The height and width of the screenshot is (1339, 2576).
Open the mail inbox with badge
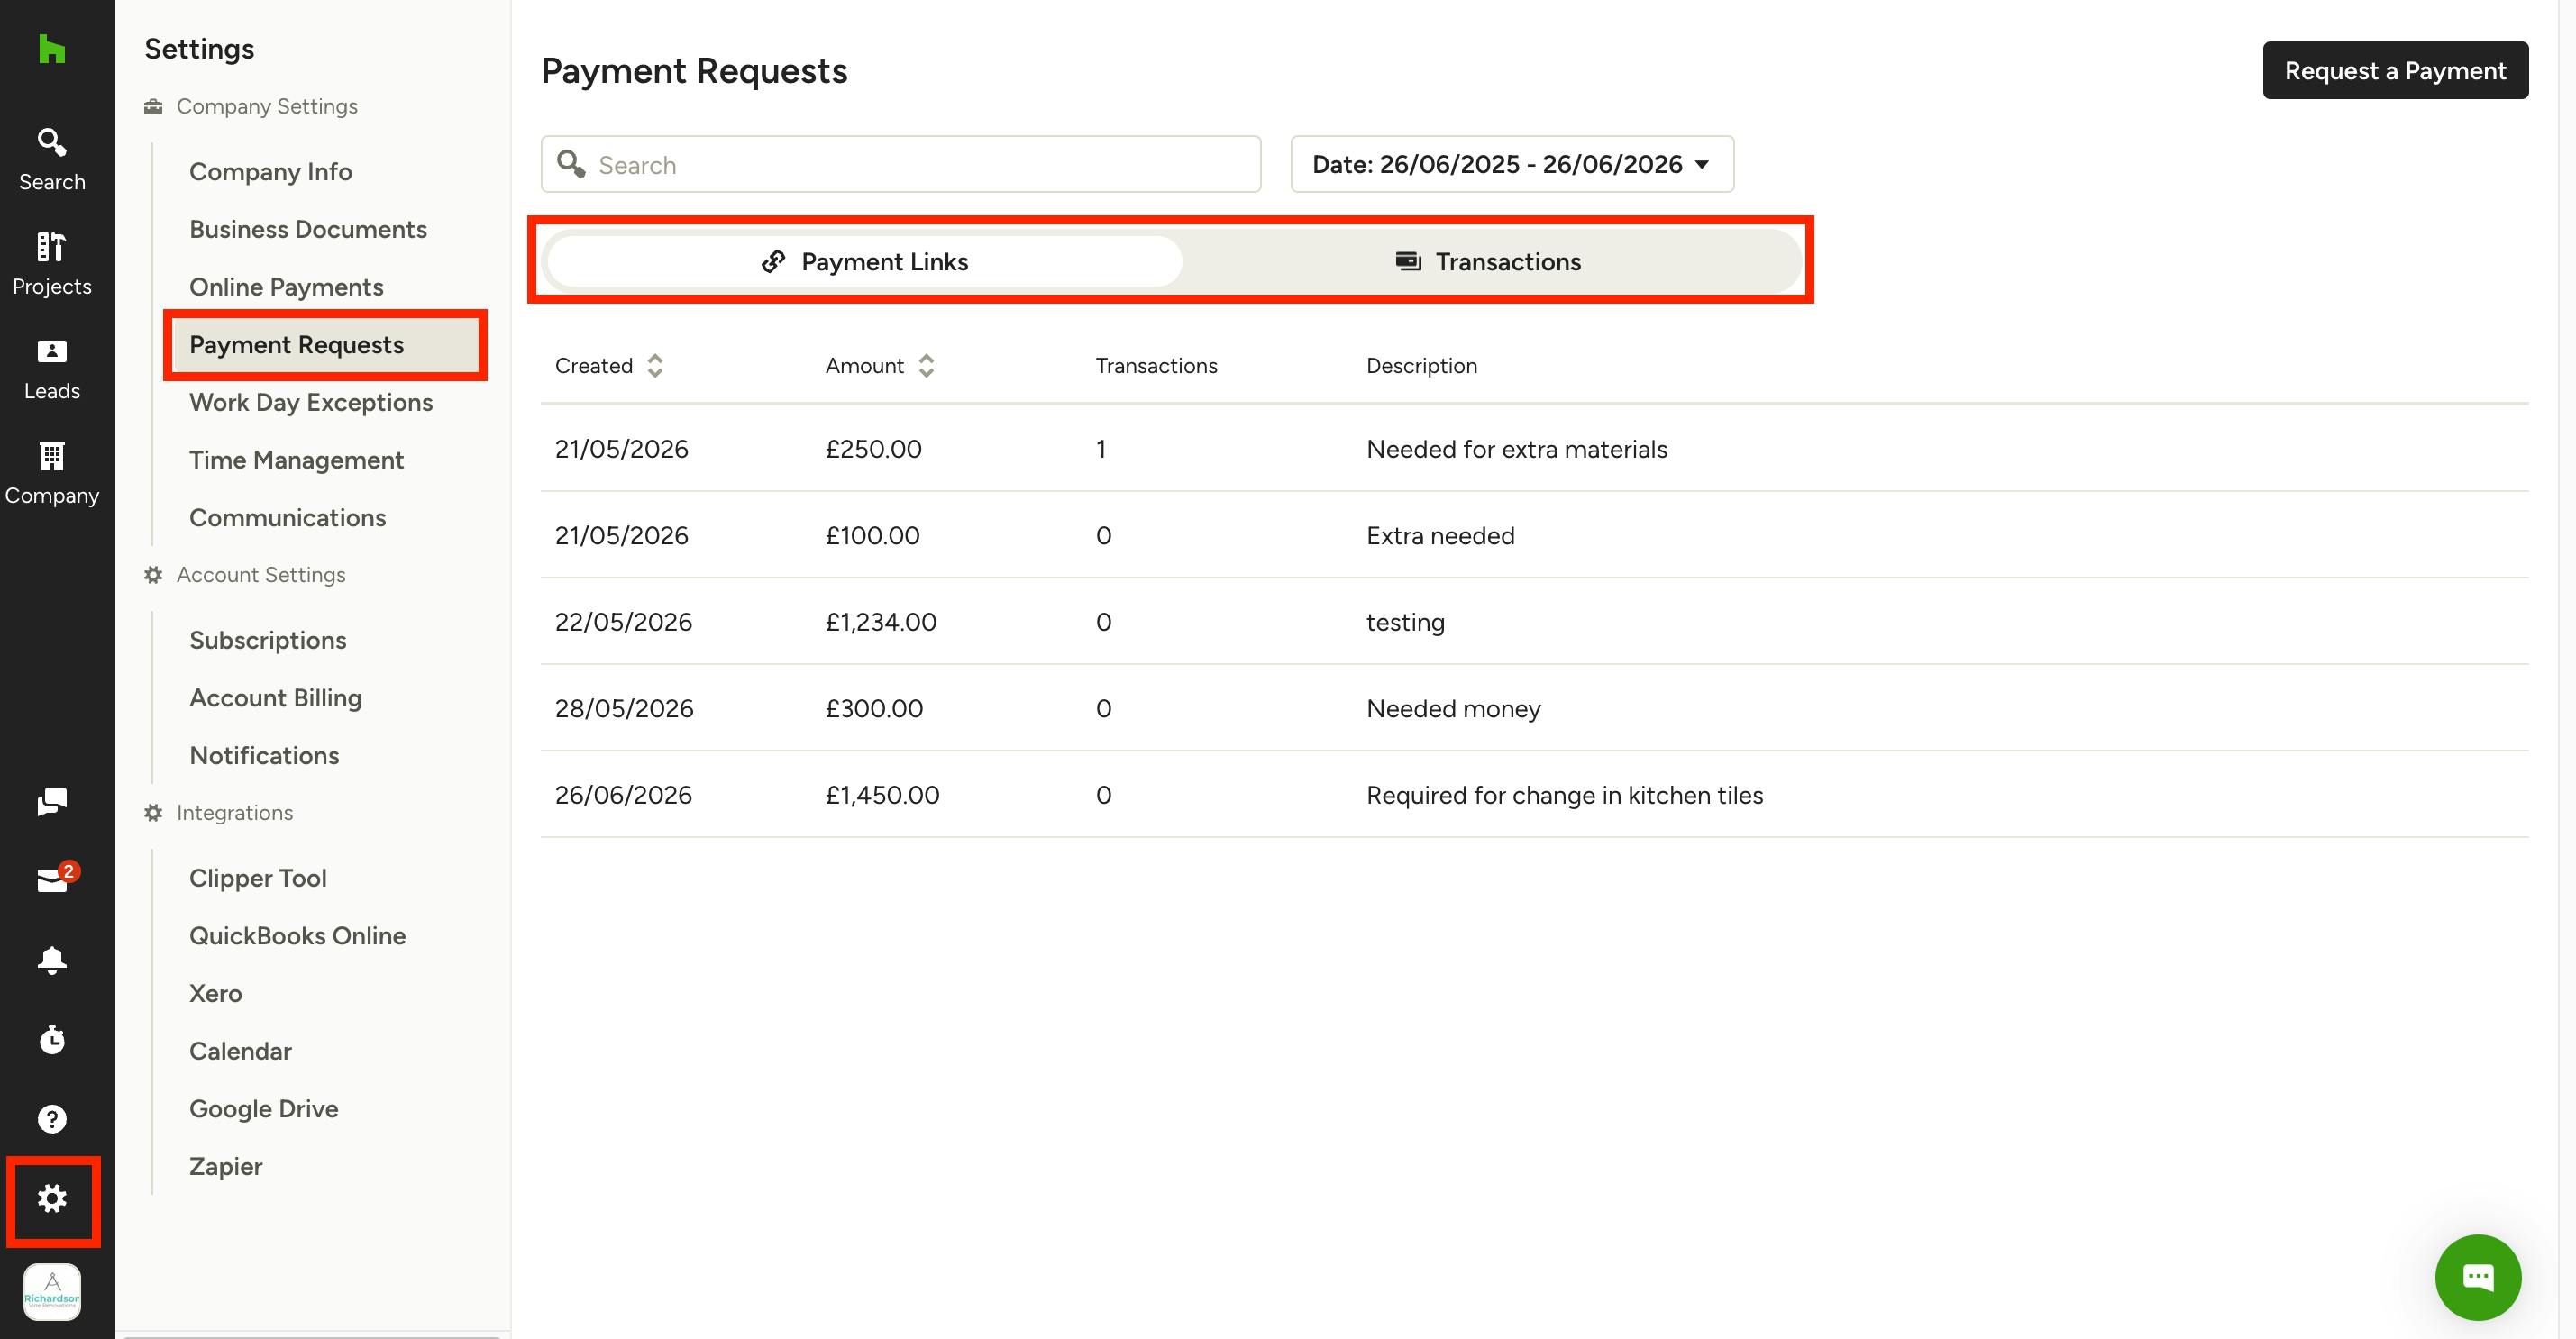click(54, 879)
